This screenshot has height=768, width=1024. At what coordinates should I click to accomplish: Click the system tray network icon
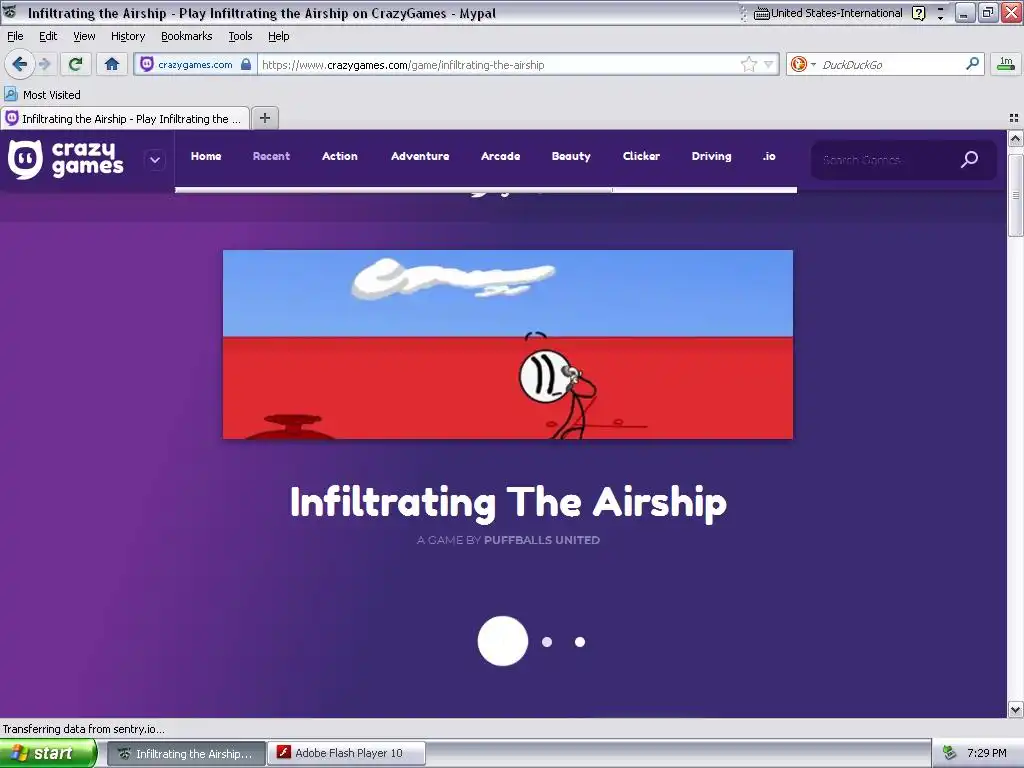(x=950, y=753)
